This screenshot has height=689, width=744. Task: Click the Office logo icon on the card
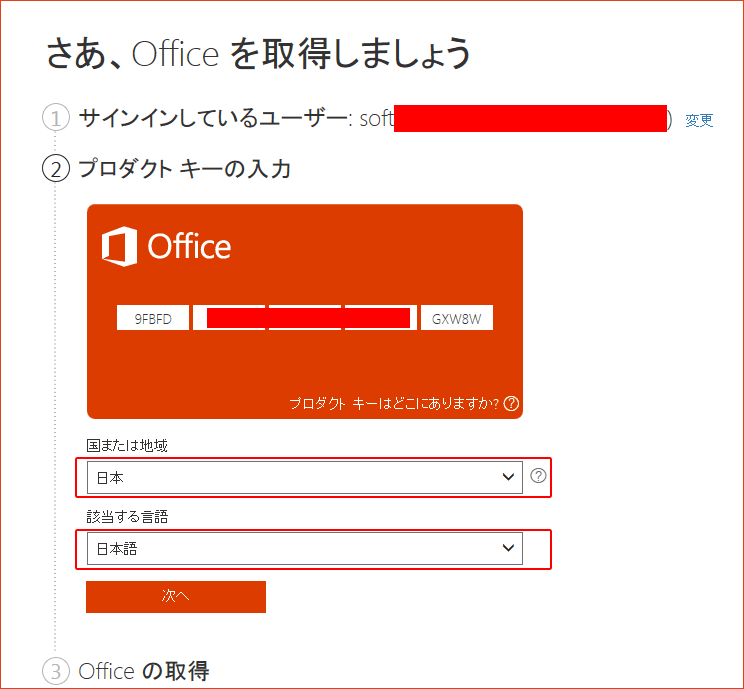(x=120, y=246)
